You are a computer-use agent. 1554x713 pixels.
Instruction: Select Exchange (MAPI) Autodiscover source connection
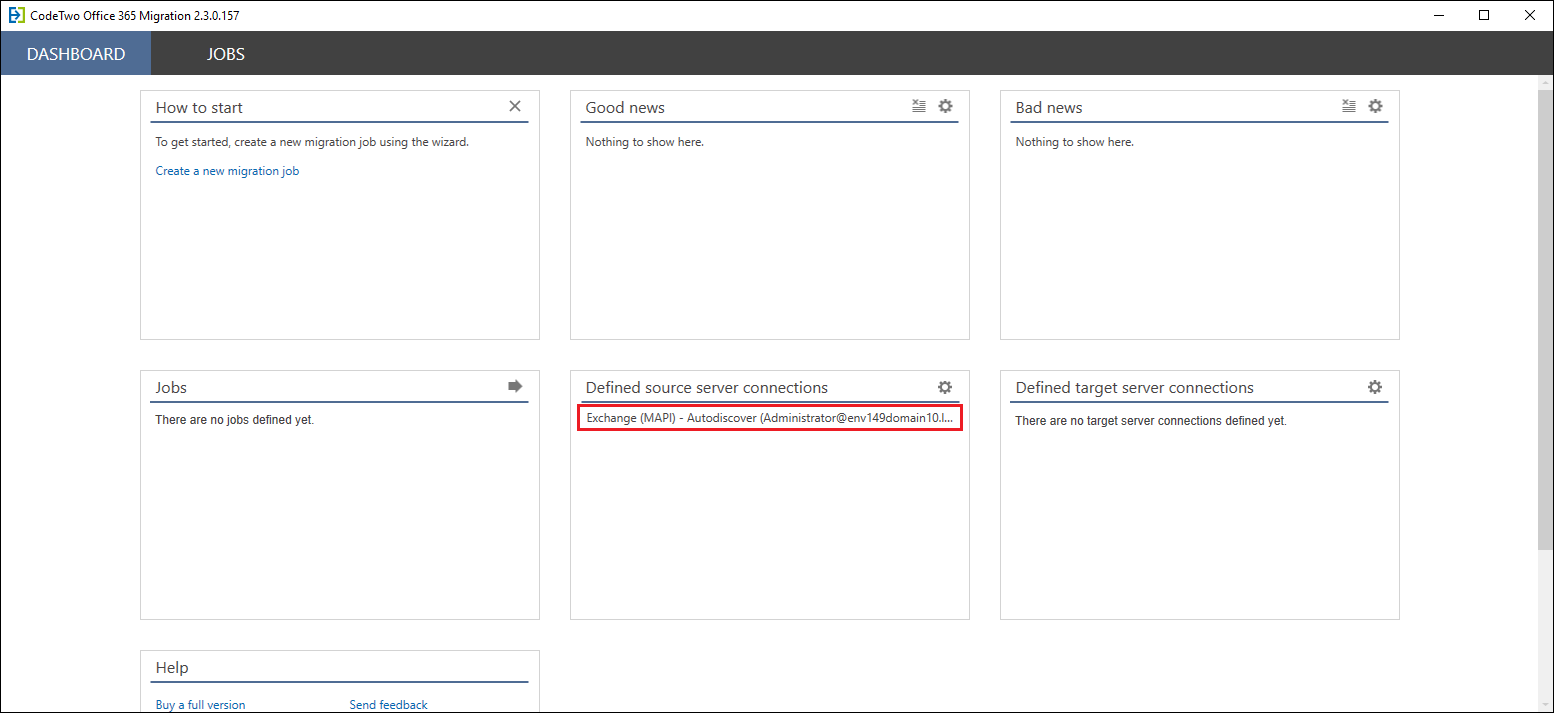click(770, 418)
